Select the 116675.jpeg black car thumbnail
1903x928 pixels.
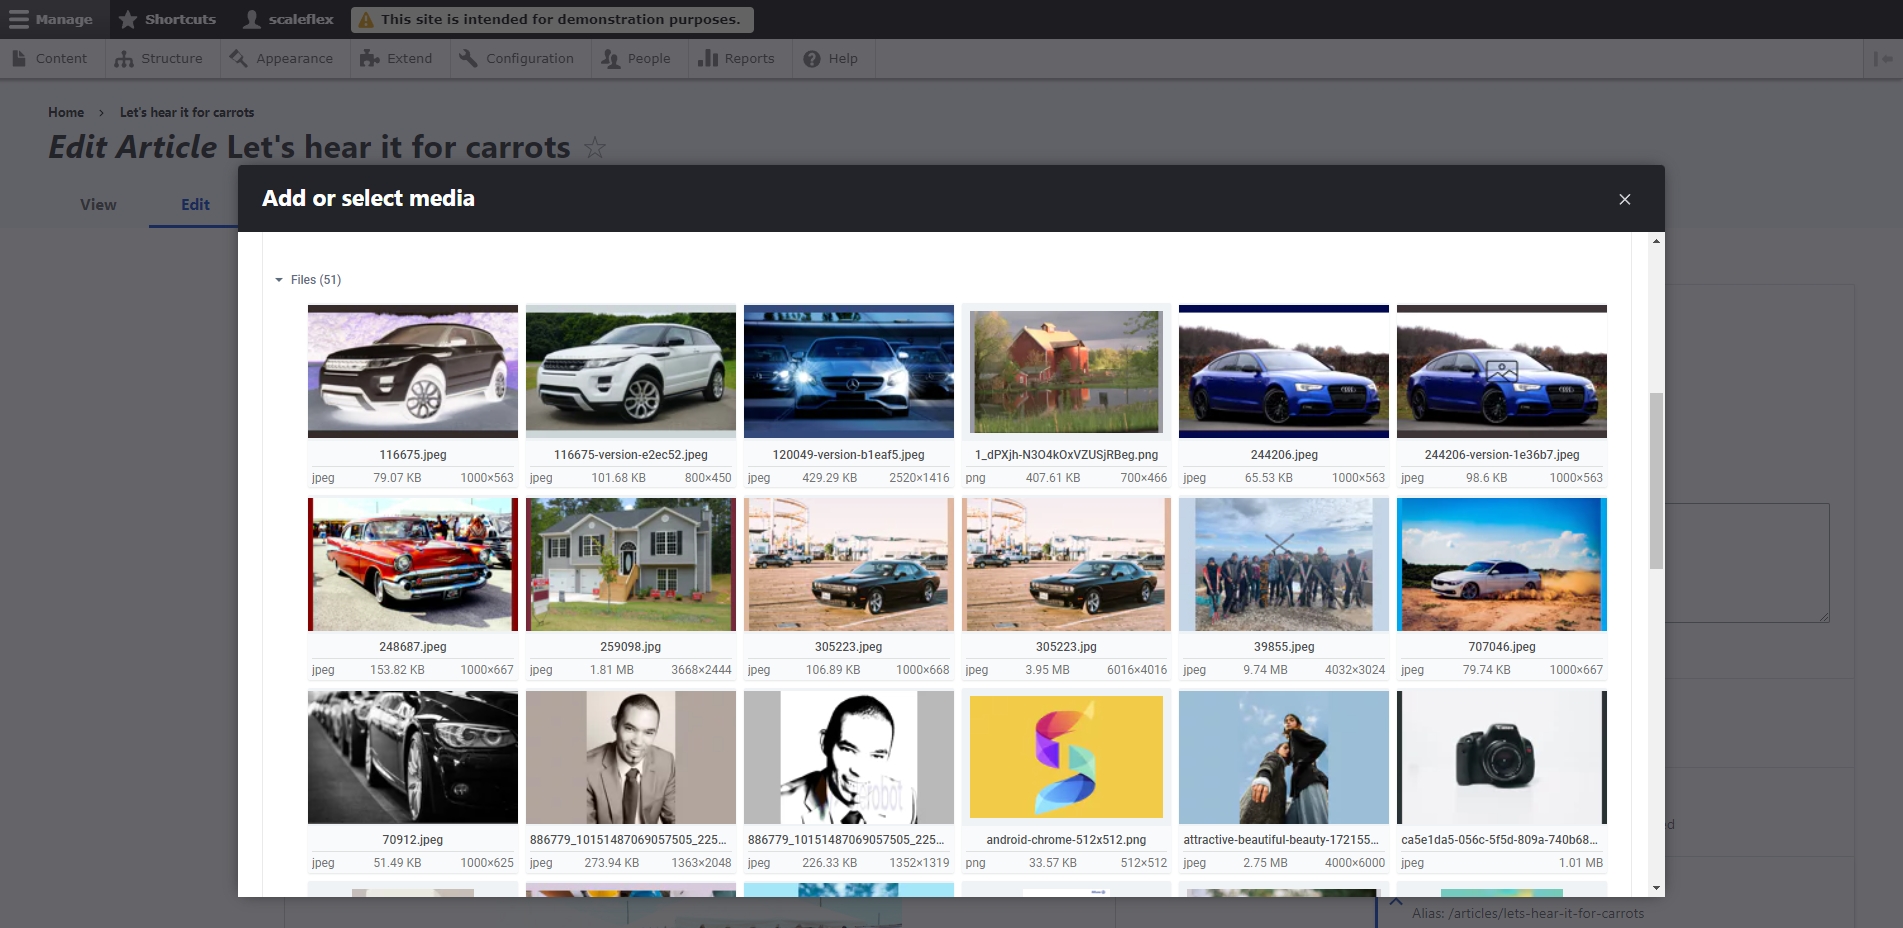click(x=413, y=371)
